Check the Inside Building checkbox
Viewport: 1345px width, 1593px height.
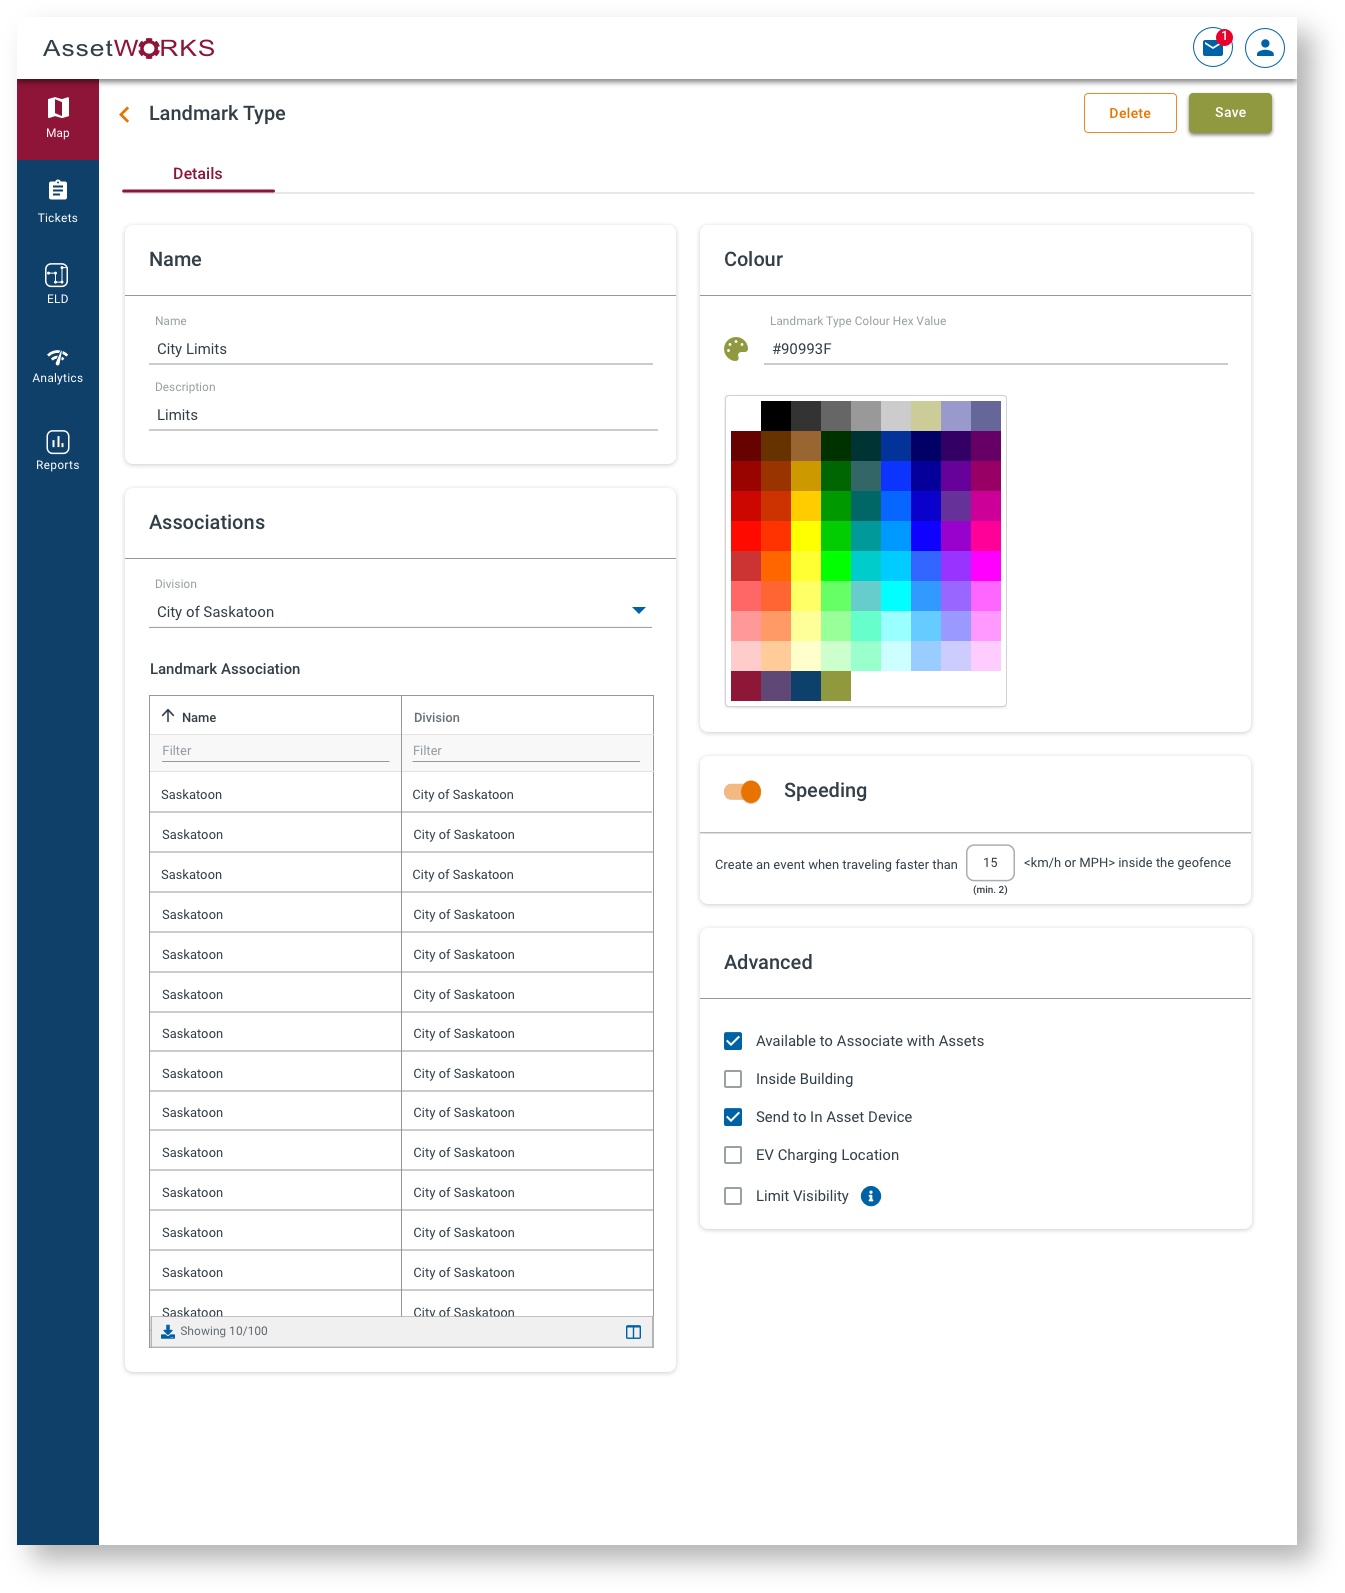coord(733,1079)
